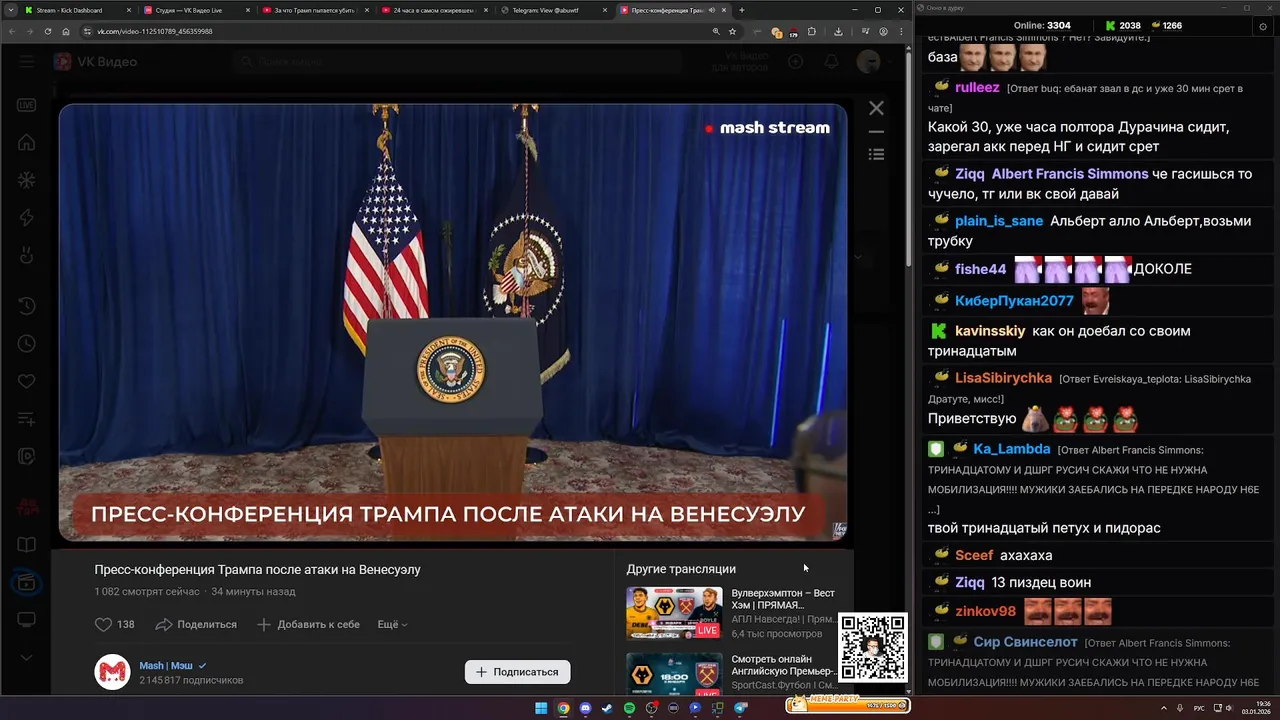Screen dimensions: 1280x720
Task: Show hidden tray icons chevron
Action: coord(1166,708)
